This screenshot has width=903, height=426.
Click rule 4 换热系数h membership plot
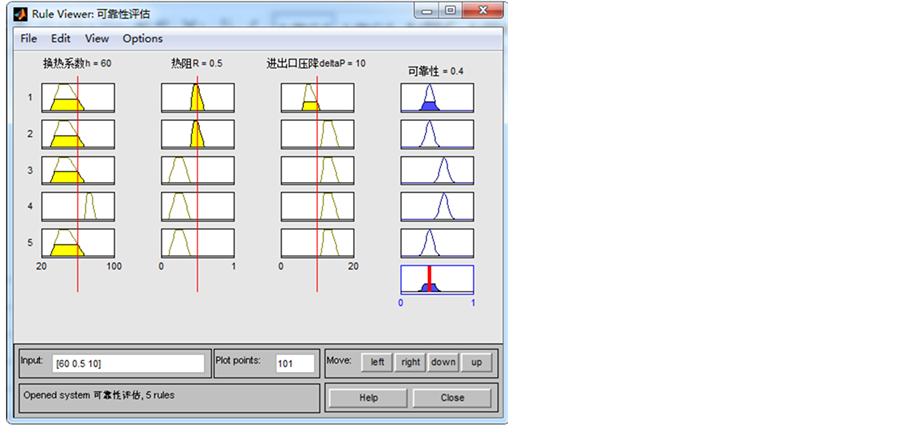point(78,207)
